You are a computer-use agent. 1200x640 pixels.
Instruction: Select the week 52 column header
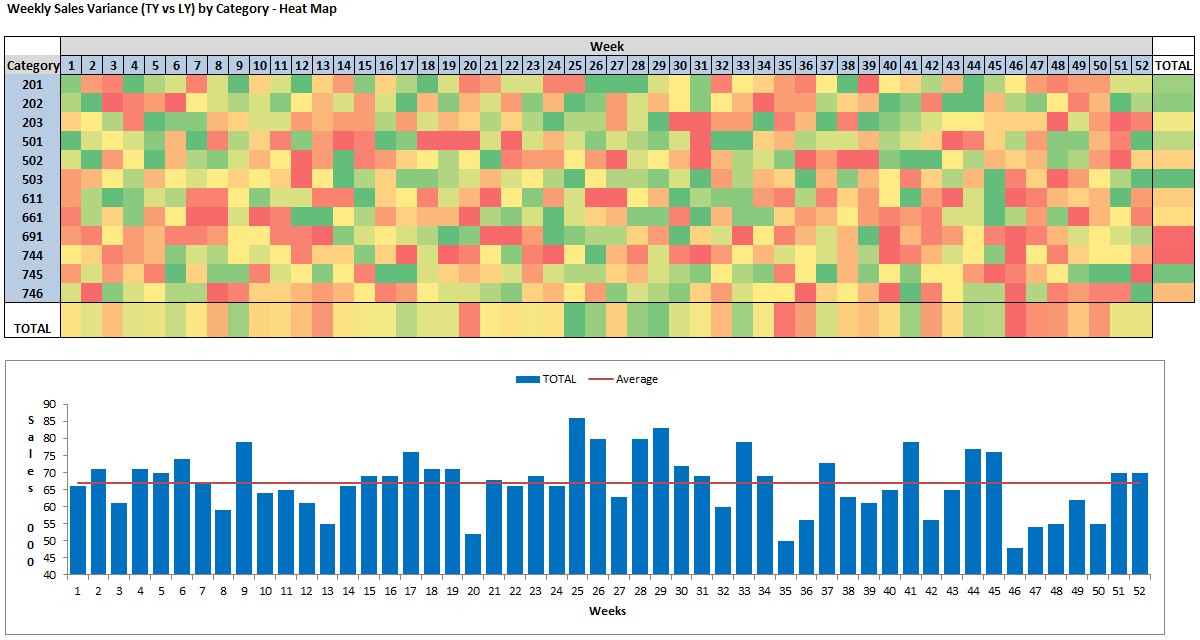coord(1141,66)
